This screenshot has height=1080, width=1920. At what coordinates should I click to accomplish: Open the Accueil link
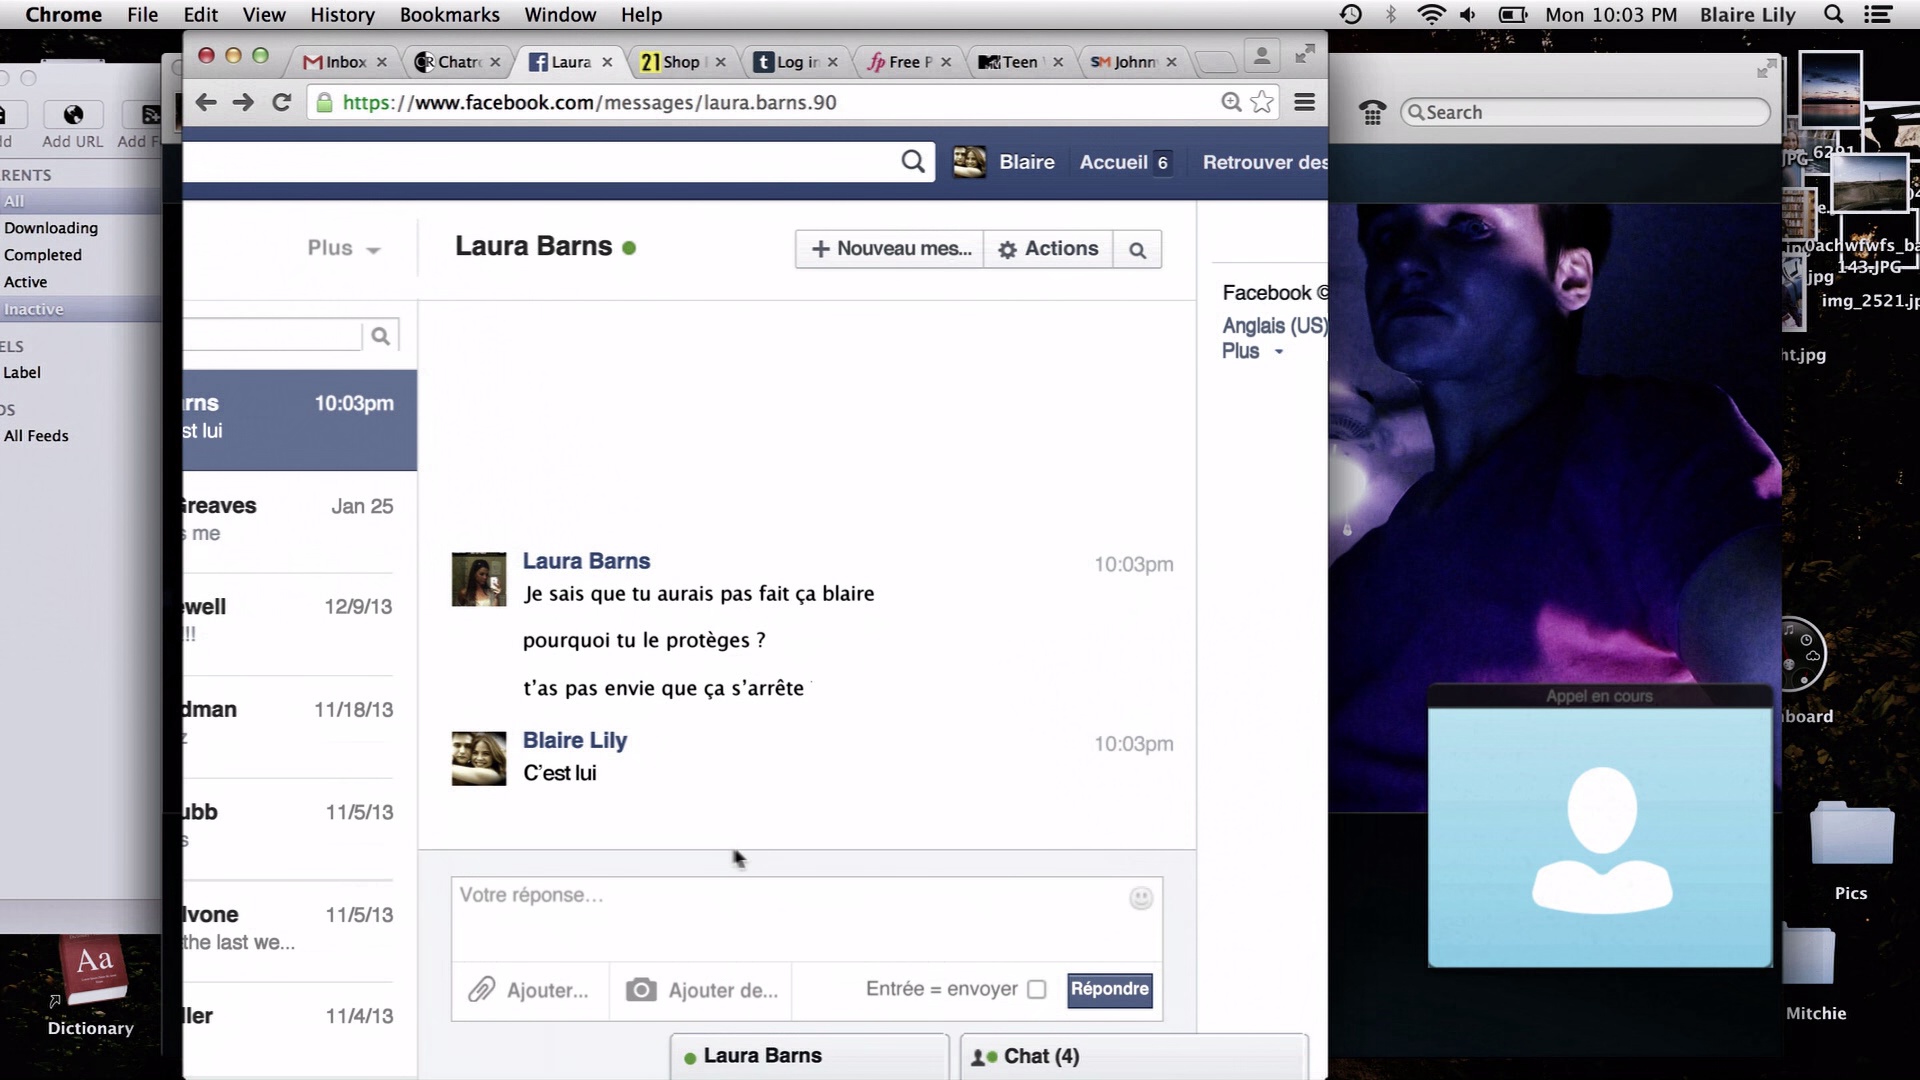point(1113,162)
